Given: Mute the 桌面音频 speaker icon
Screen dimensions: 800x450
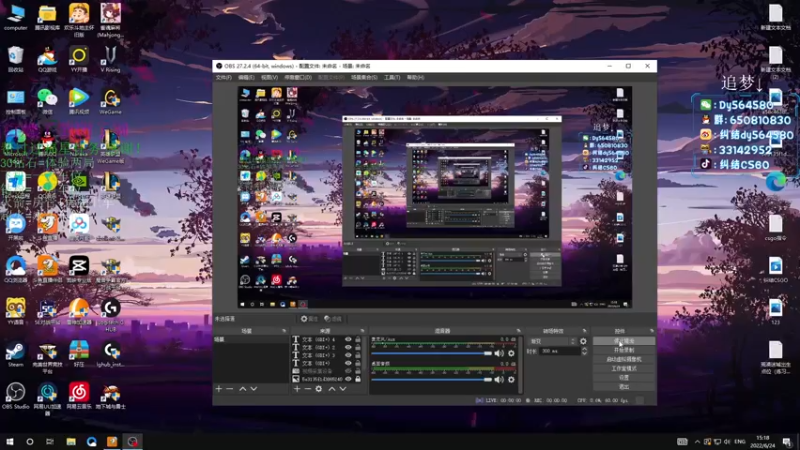Looking at the screenshot, I should click(x=499, y=380).
